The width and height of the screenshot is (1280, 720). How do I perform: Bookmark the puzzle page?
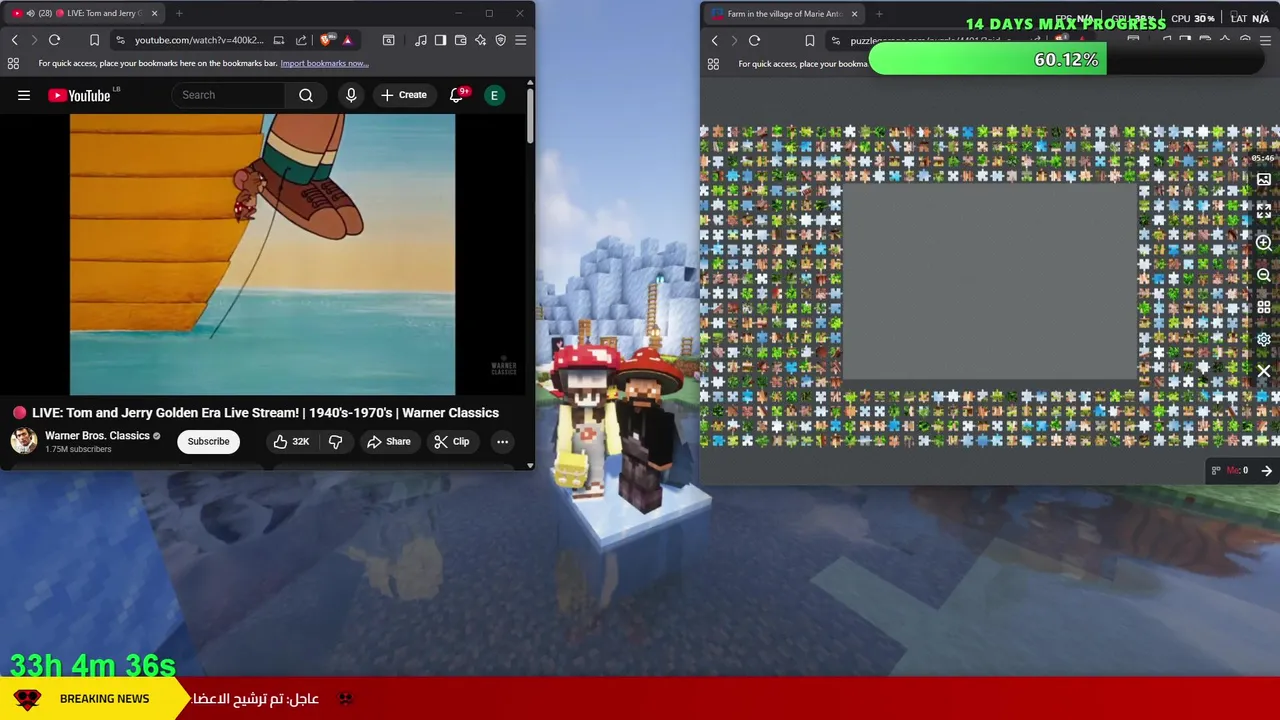click(810, 41)
